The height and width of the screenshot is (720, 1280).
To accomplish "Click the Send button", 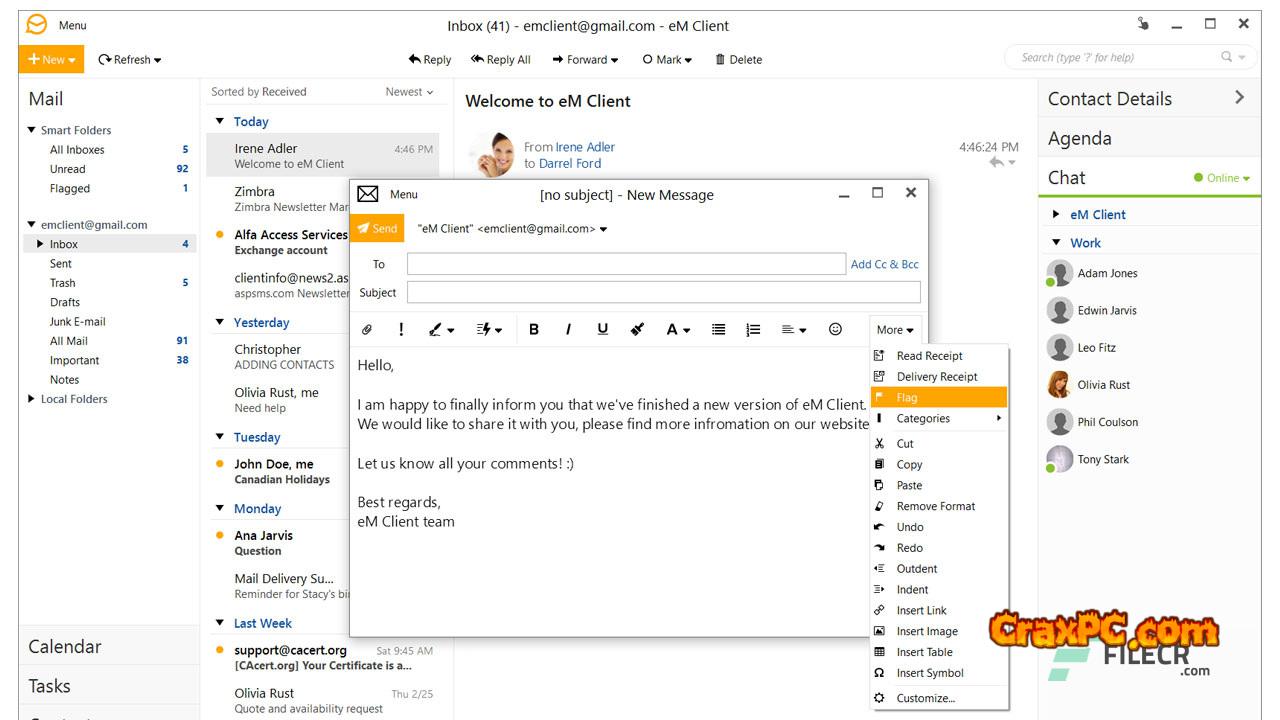I will (377, 229).
